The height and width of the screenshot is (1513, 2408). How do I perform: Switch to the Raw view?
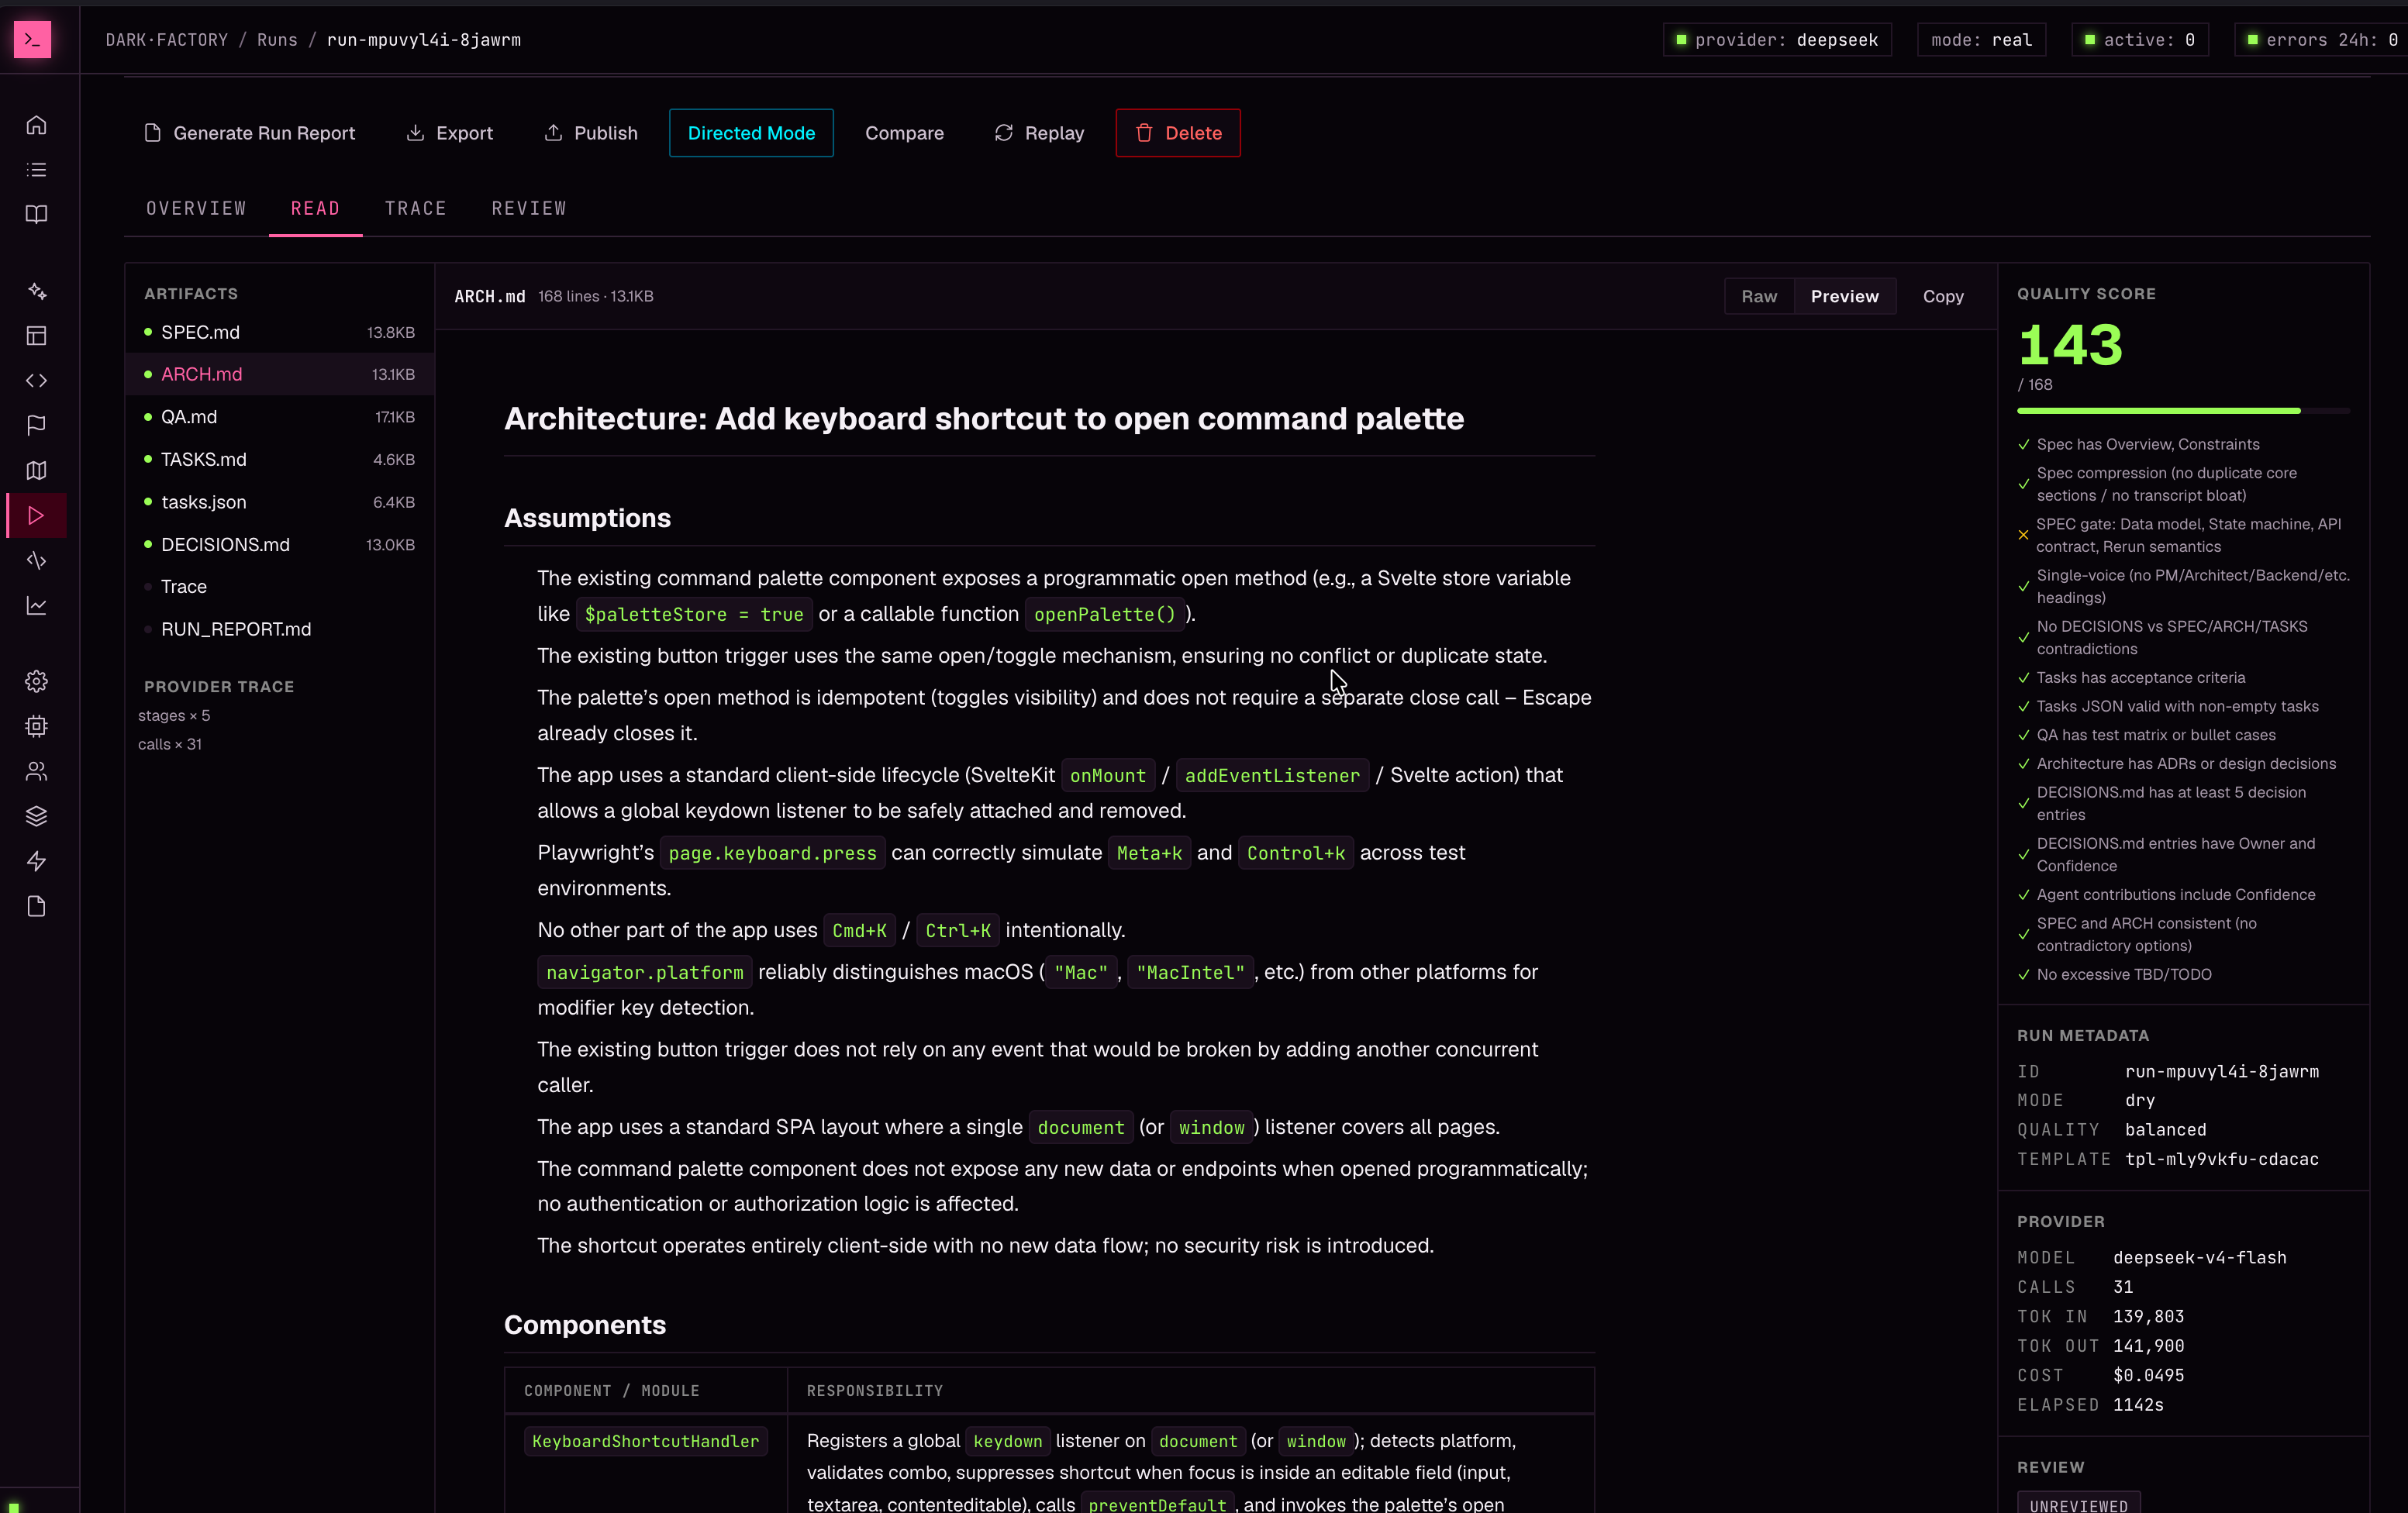1759,296
